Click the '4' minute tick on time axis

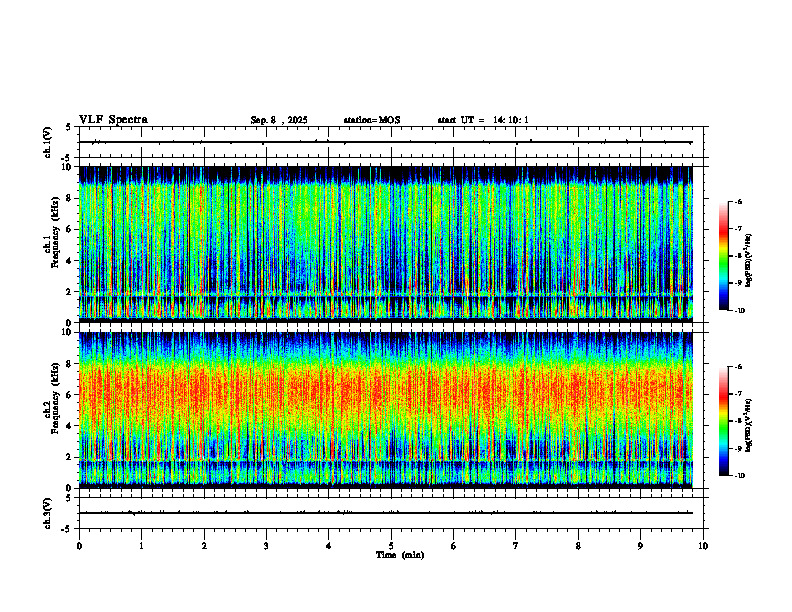329,546
